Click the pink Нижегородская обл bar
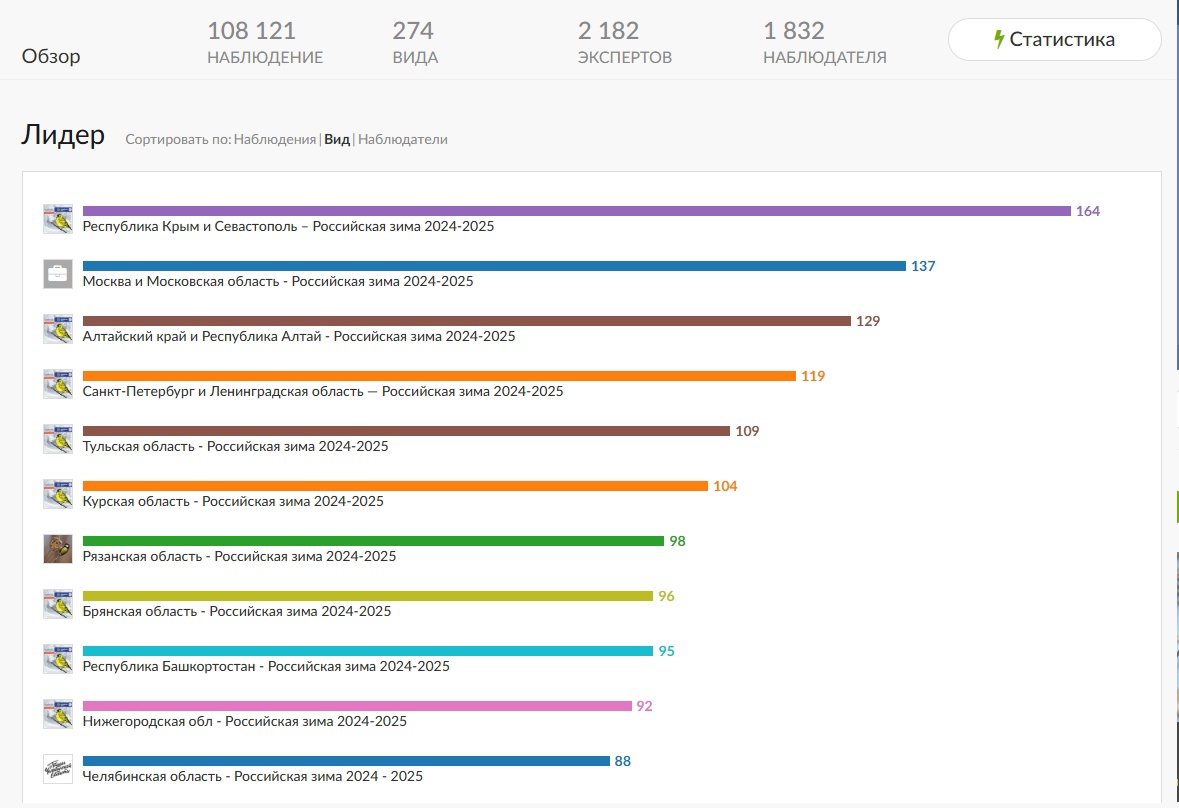1179x808 pixels. click(x=357, y=706)
